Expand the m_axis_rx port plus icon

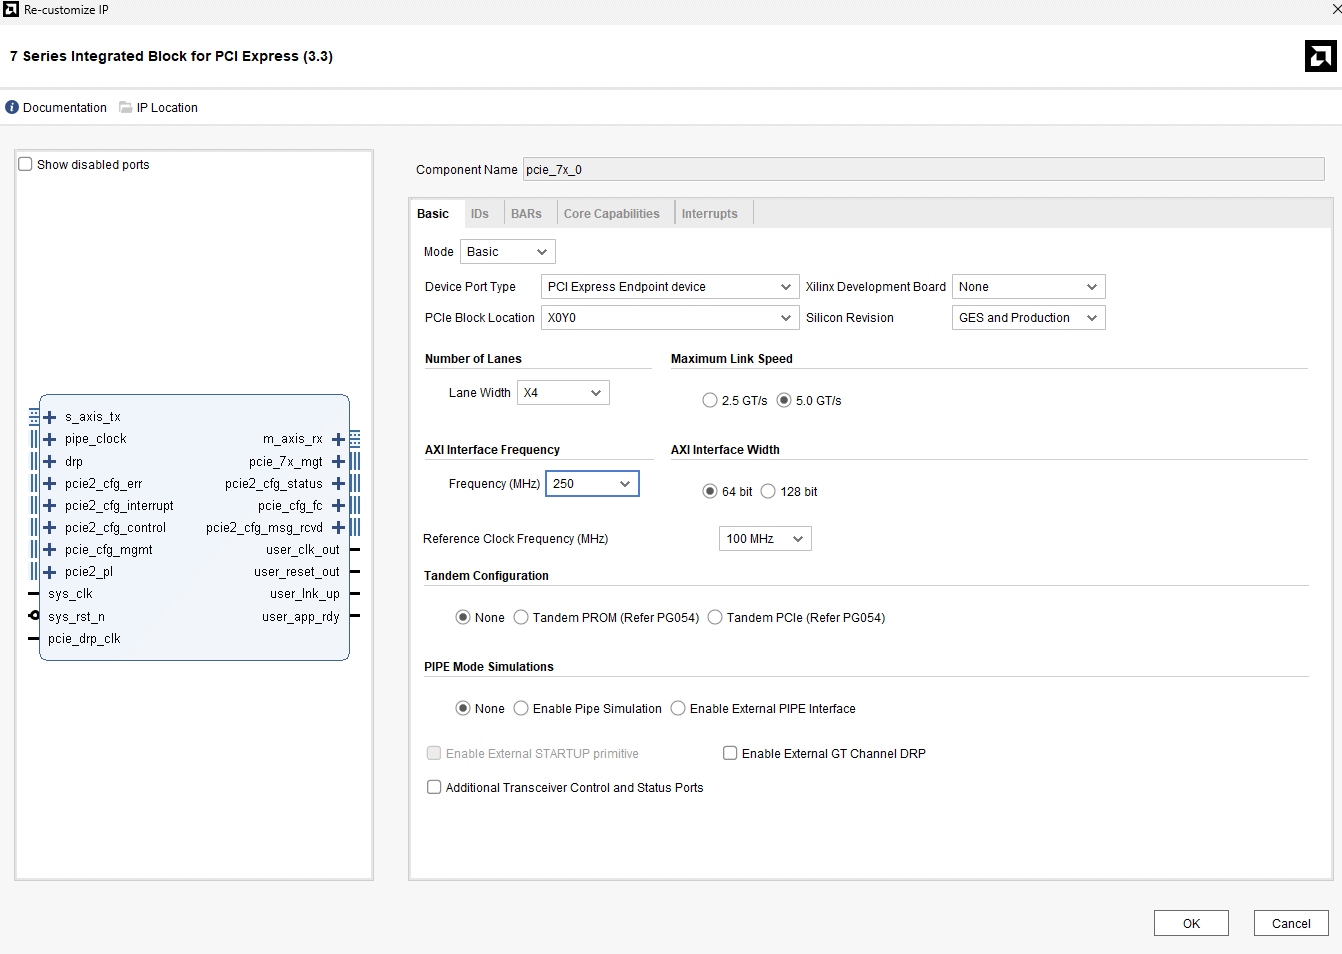pos(338,439)
